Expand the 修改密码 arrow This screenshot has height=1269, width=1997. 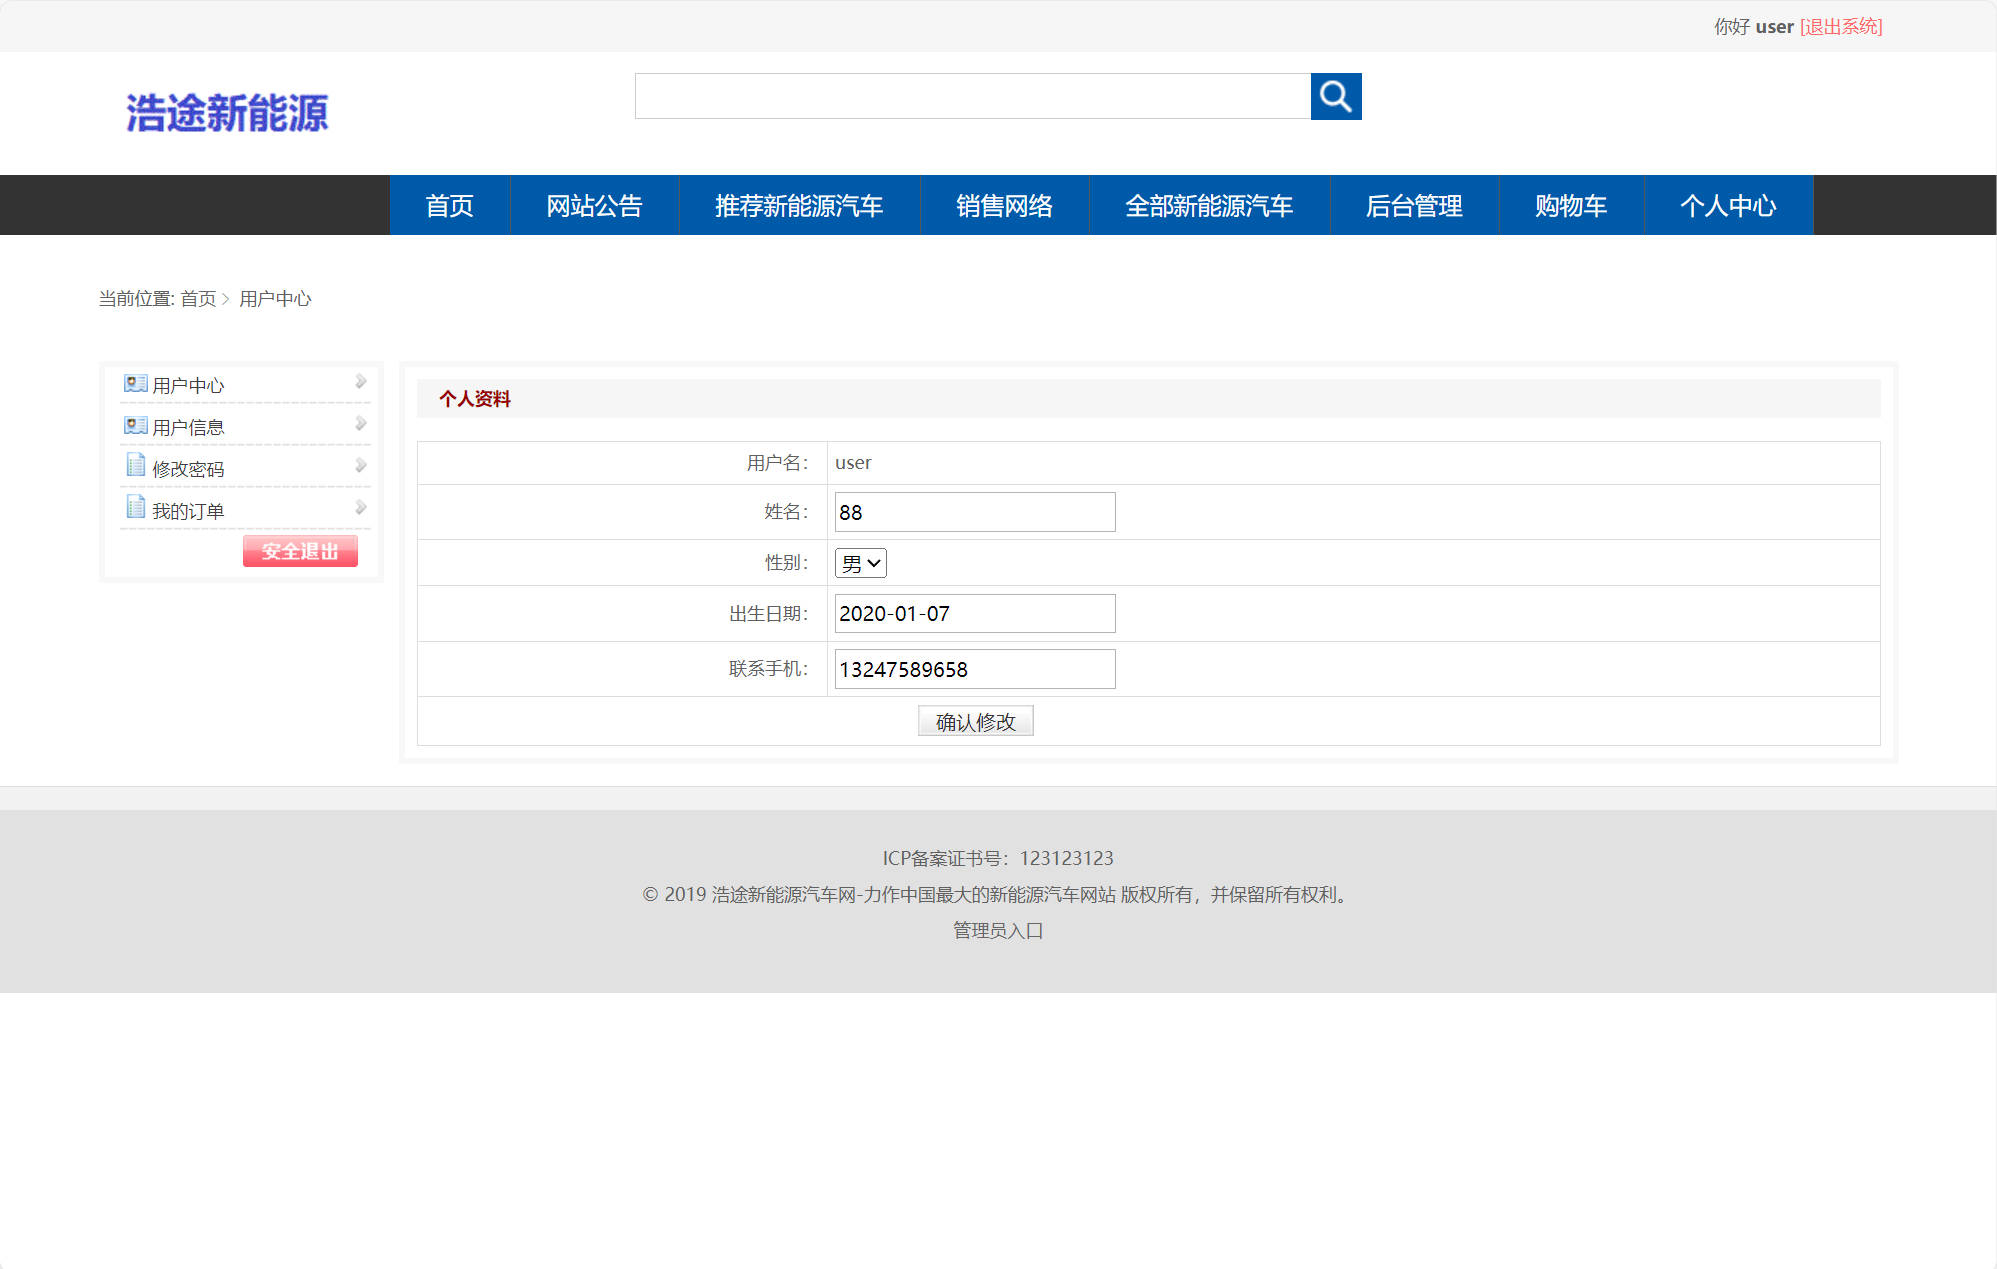(x=359, y=465)
